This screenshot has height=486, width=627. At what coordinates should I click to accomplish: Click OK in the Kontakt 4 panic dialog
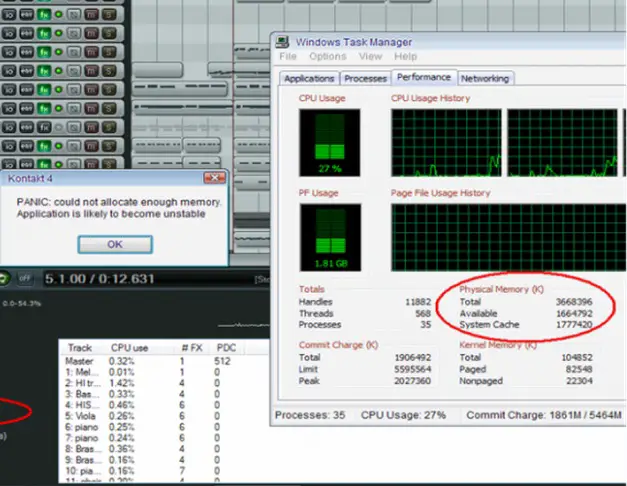115,244
